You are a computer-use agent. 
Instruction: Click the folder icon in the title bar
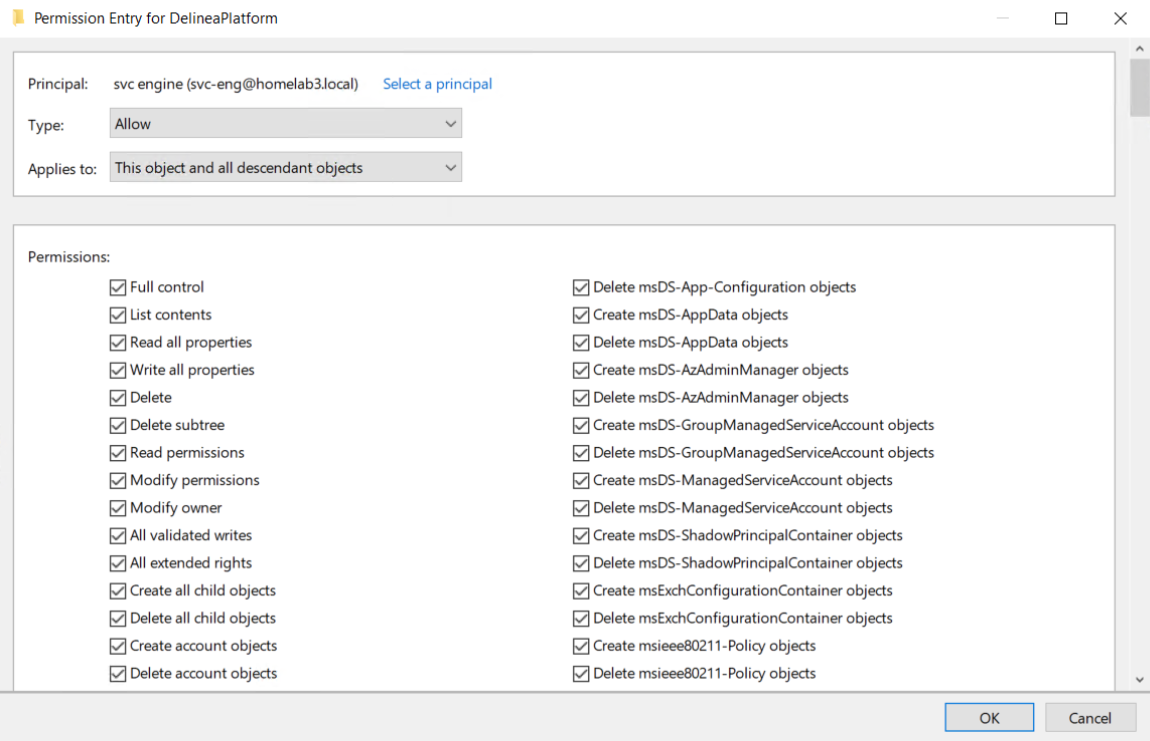point(18,18)
